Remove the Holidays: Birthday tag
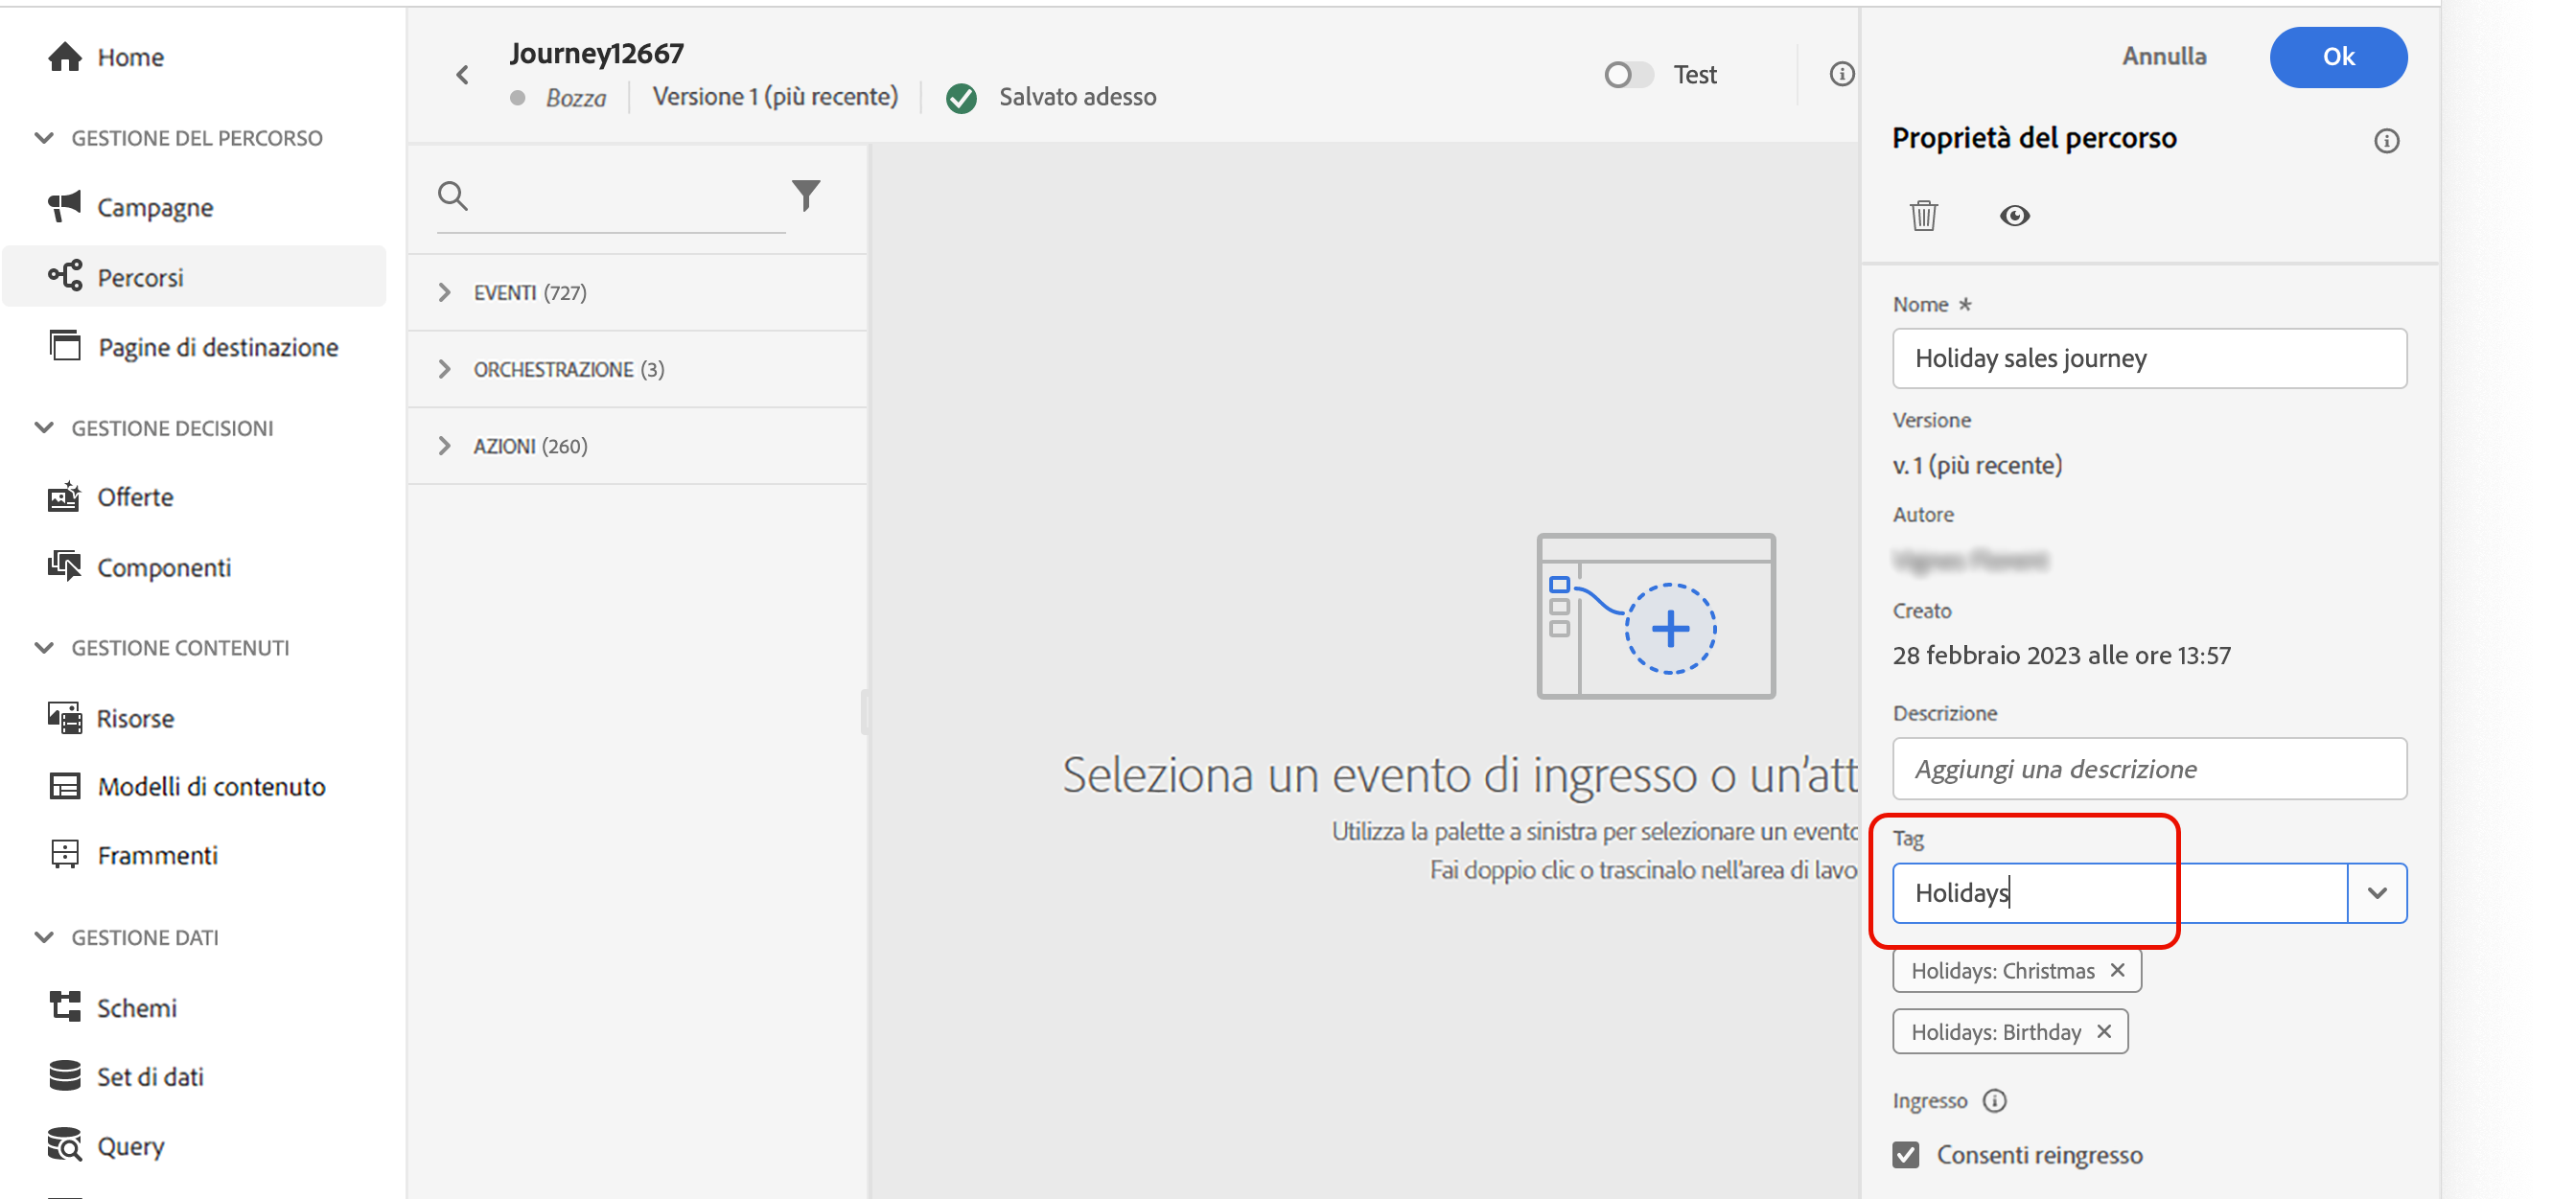Screen dimensions: 2576x1199 (2104, 1031)
